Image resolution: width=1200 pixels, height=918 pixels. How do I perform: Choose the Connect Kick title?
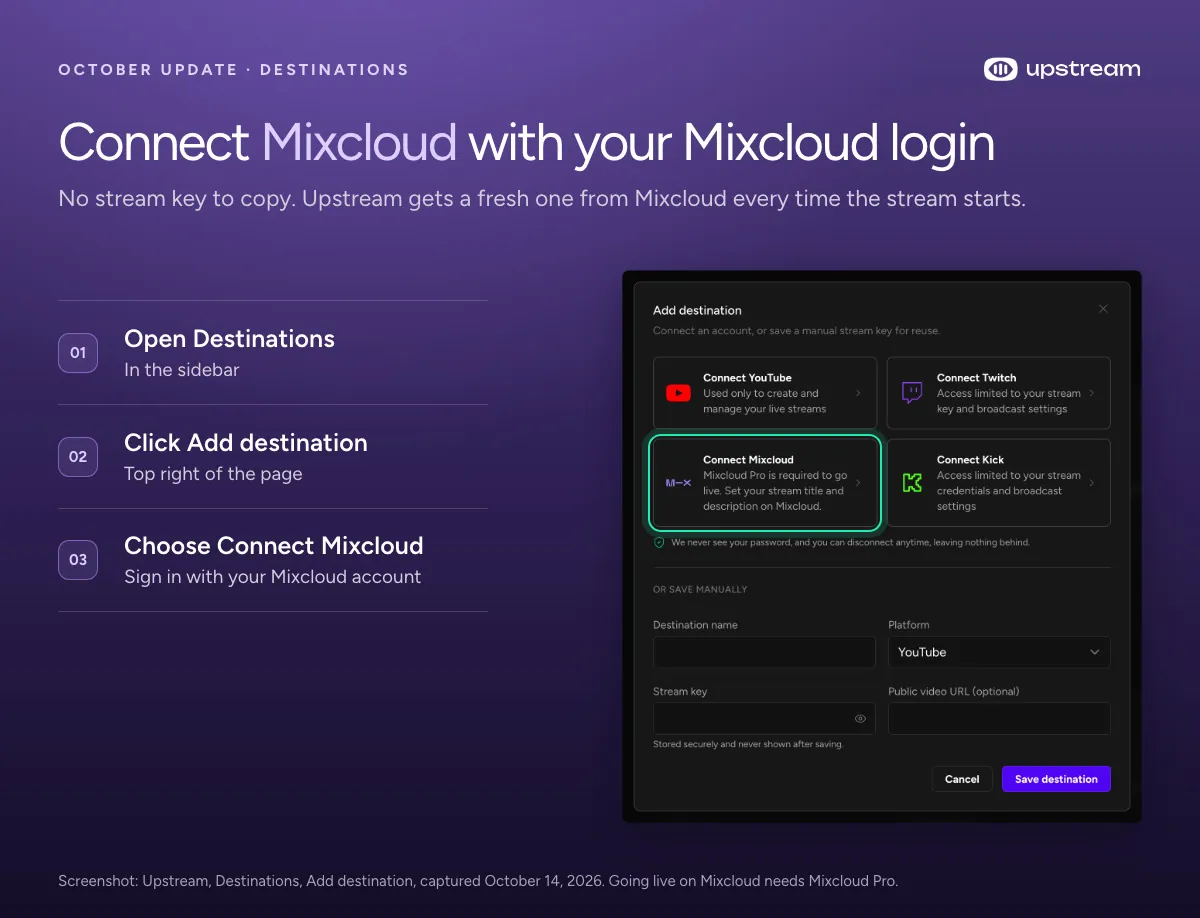970,460
